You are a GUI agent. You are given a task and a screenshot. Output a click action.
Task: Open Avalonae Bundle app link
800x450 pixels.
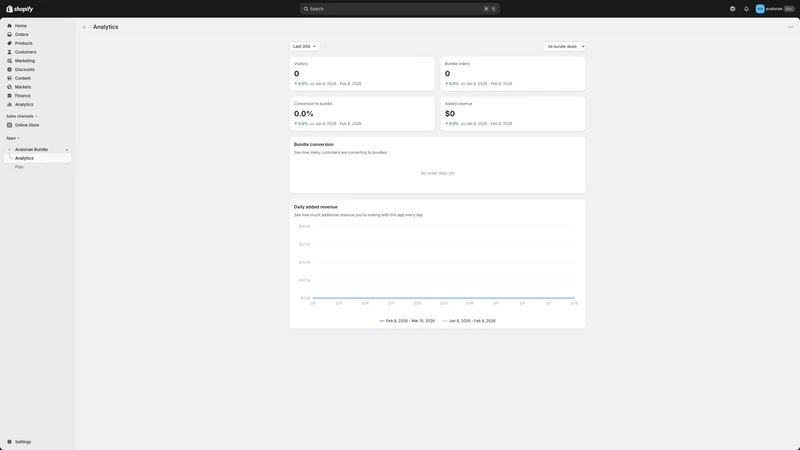[x=31, y=149]
